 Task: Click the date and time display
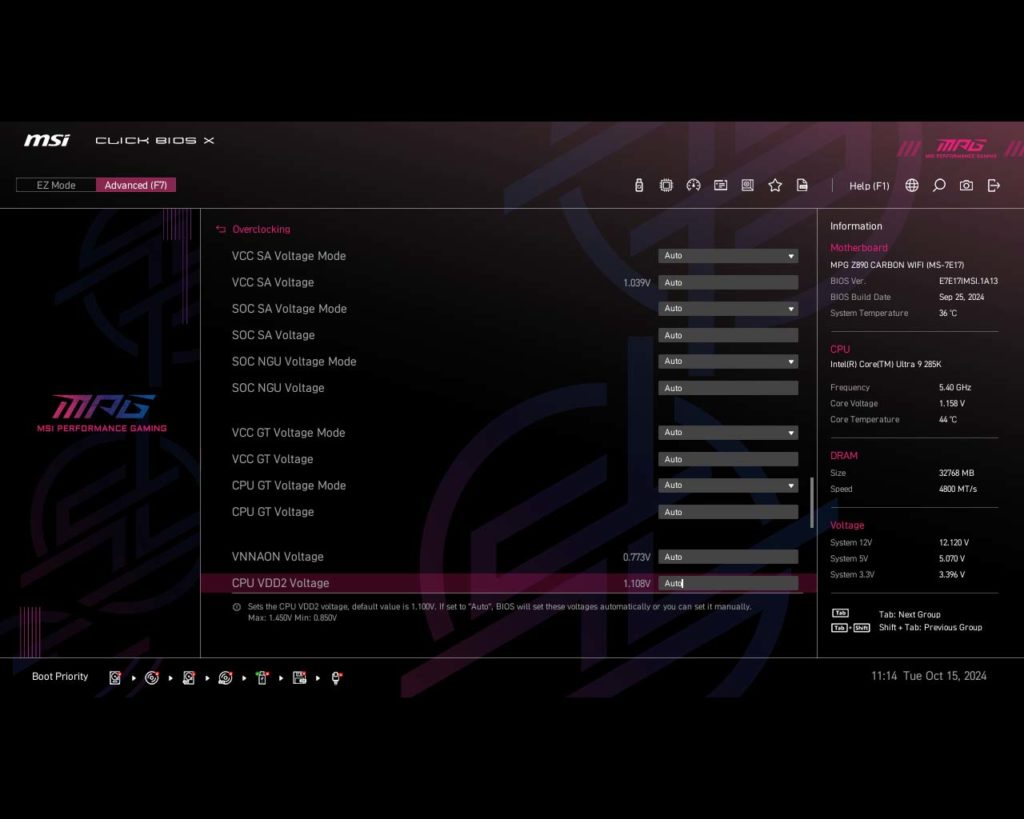click(929, 676)
